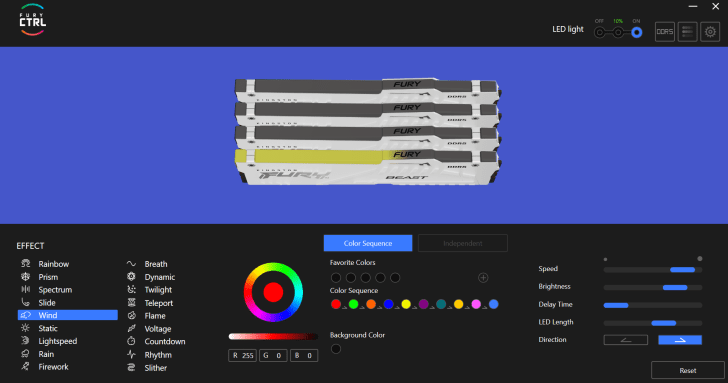Click the G value input field
Viewport: 728px width, 383px height.
click(x=273, y=355)
